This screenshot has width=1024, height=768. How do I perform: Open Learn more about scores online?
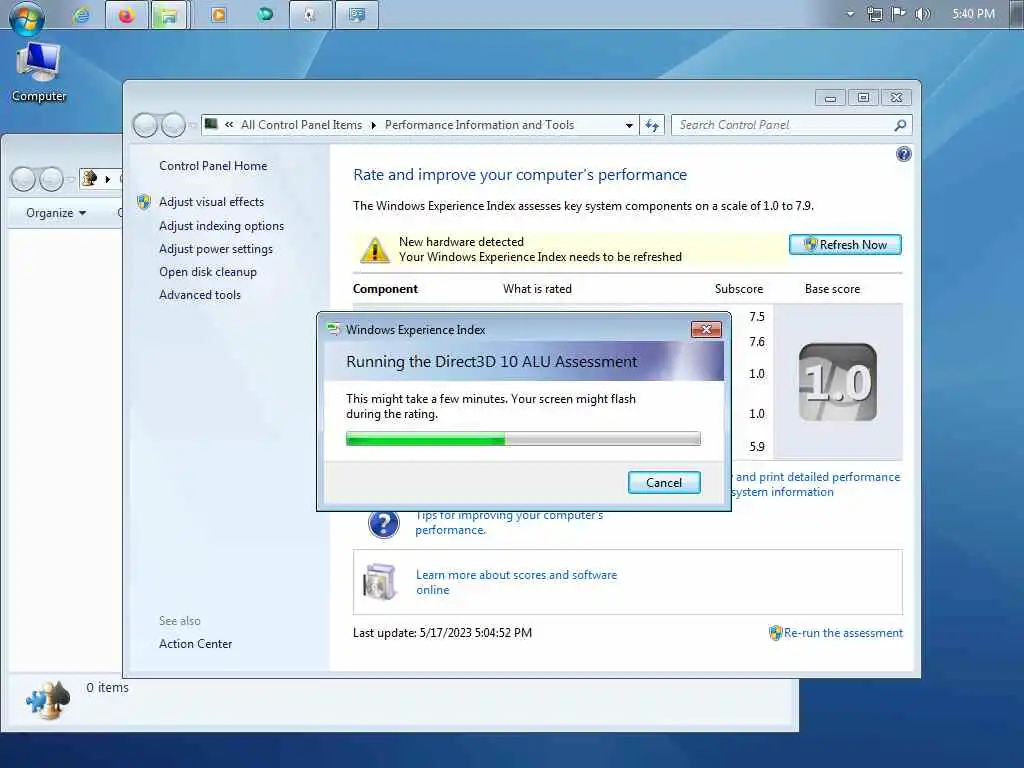coord(516,582)
